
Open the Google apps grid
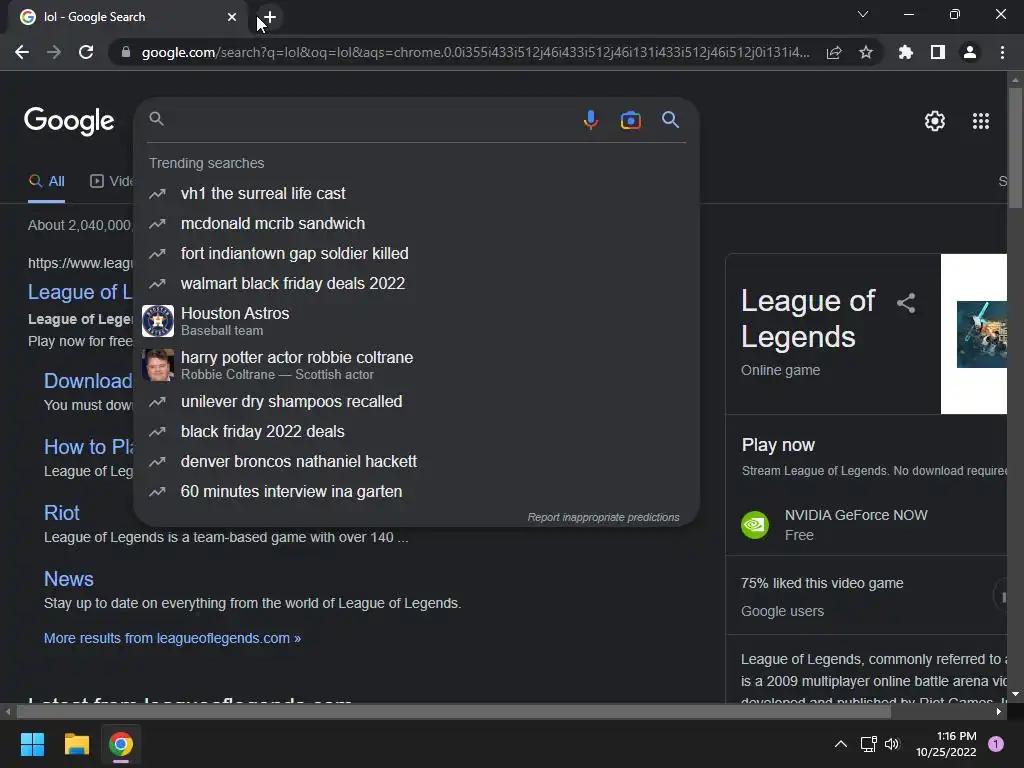[x=980, y=121]
